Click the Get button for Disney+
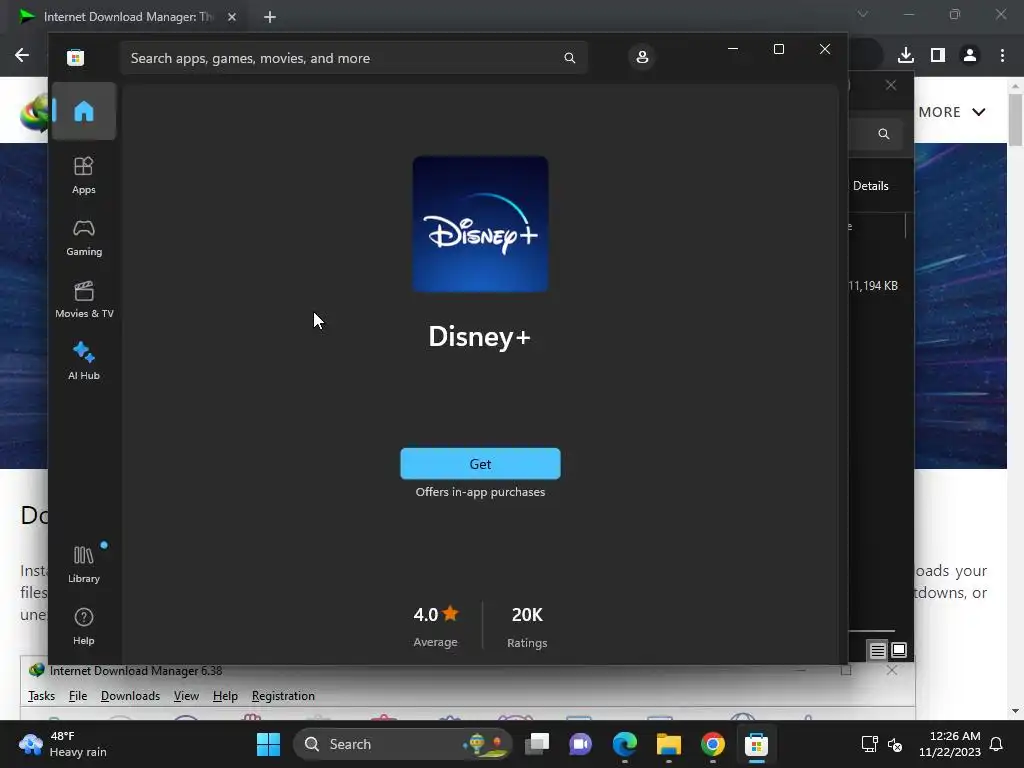 pyautogui.click(x=480, y=464)
